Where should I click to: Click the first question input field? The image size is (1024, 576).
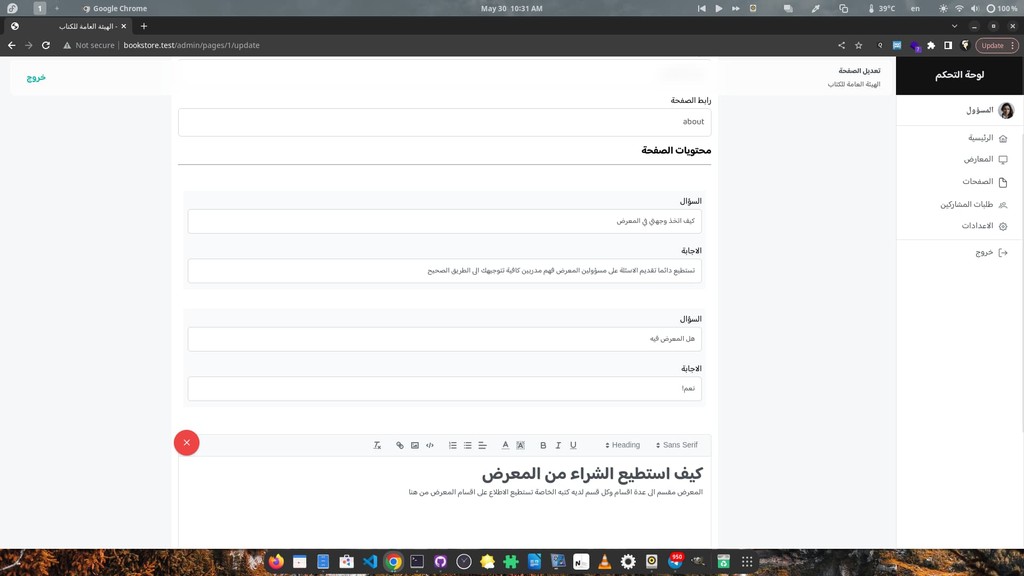coord(445,221)
